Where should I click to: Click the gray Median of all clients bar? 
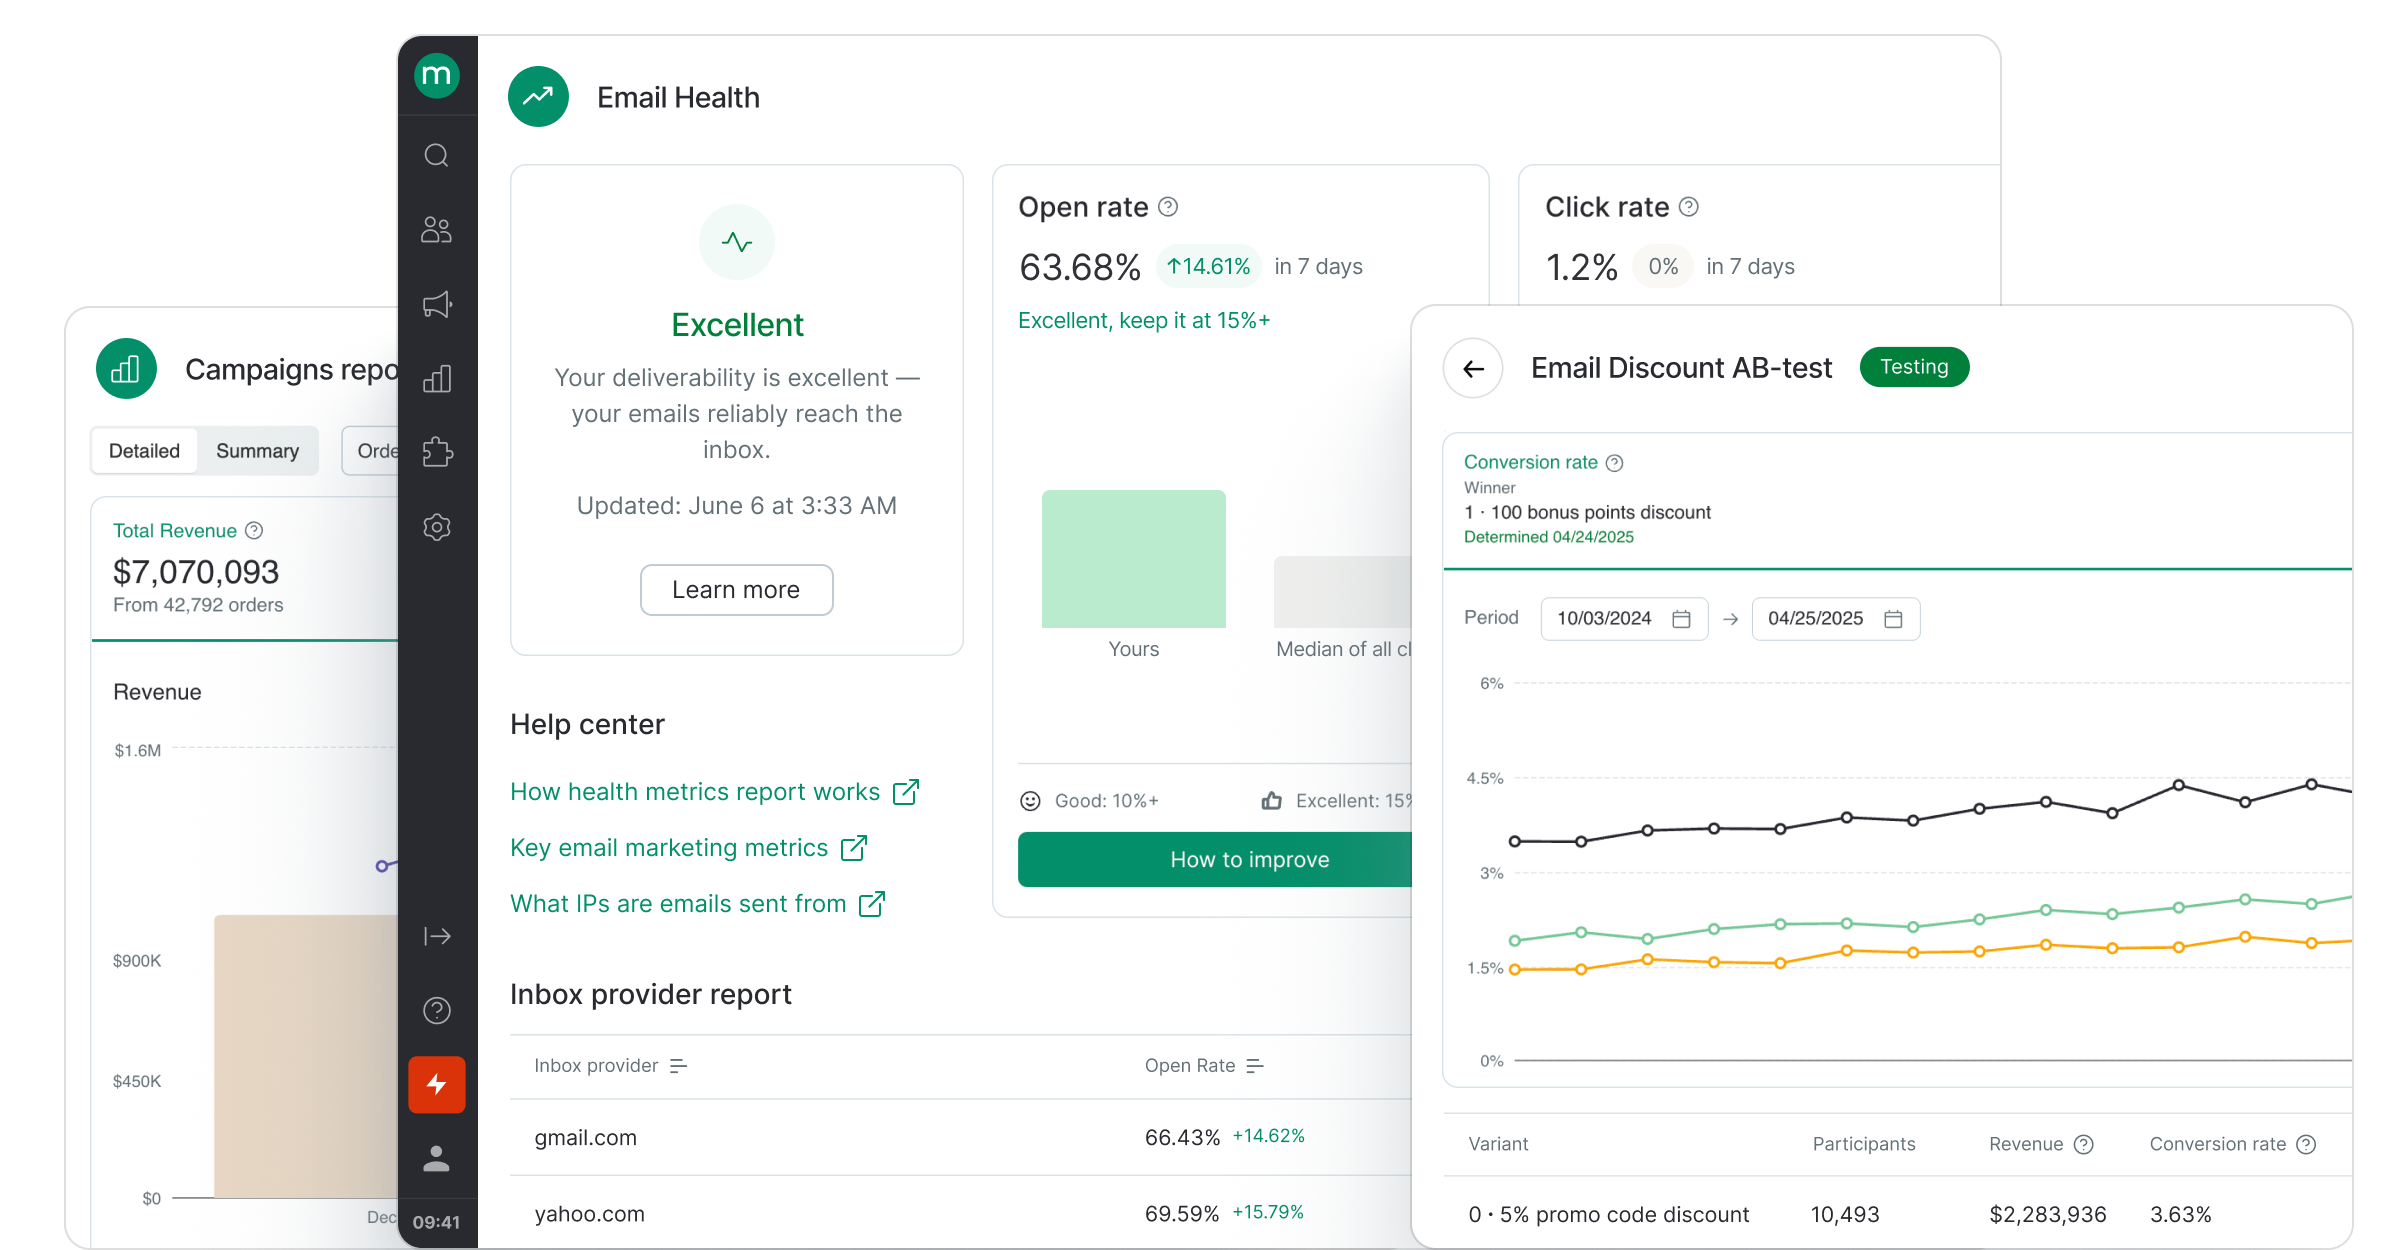coord(1343,592)
